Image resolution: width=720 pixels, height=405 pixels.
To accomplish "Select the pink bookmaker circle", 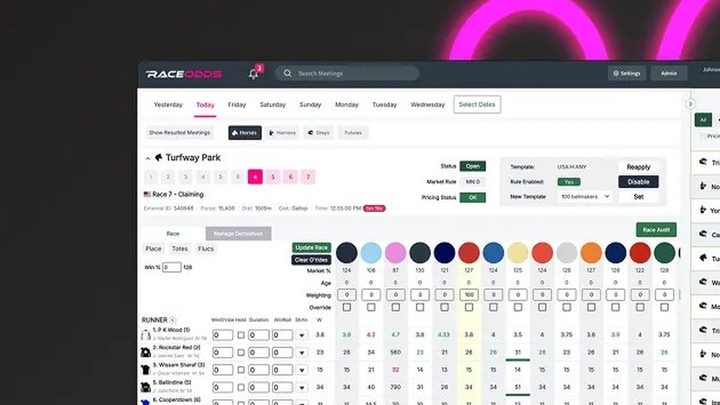I will (395, 253).
